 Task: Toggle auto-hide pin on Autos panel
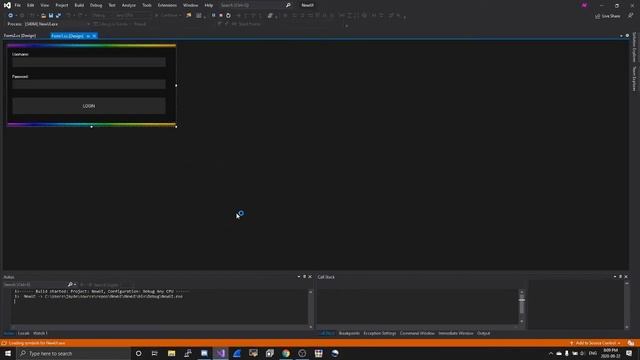[x=304, y=277]
